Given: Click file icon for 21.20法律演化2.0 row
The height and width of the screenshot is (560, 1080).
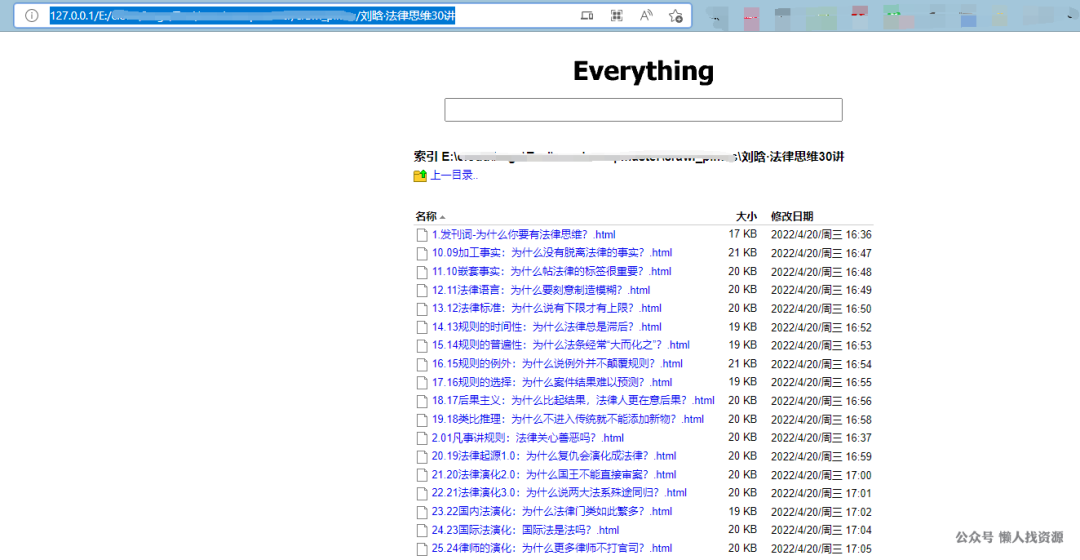Looking at the screenshot, I should pyautogui.click(x=422, y=475).
